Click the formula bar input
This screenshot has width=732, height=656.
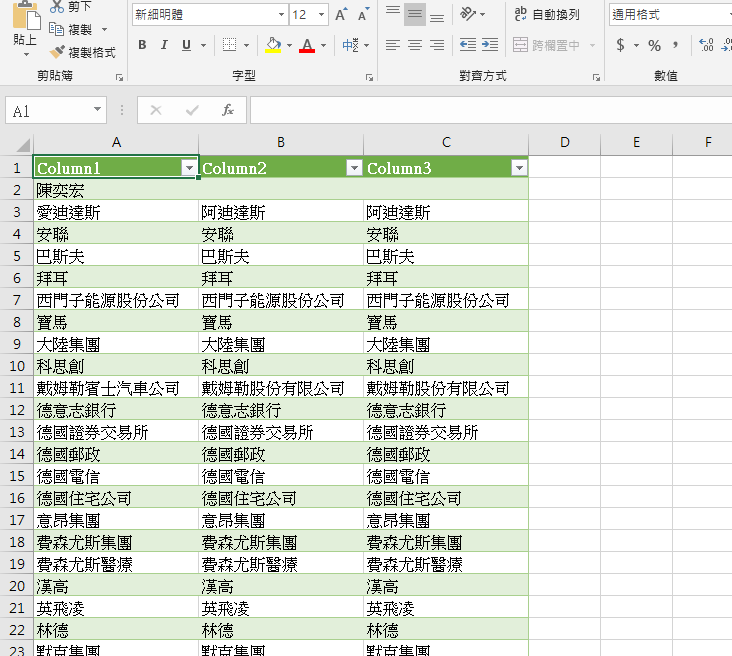click(x=491, y=111)
